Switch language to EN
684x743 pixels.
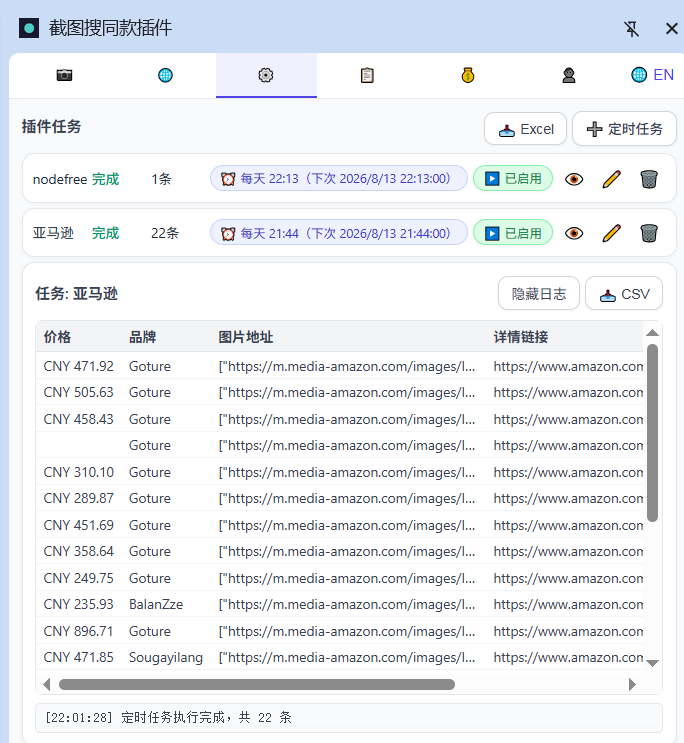pos(652,75)
